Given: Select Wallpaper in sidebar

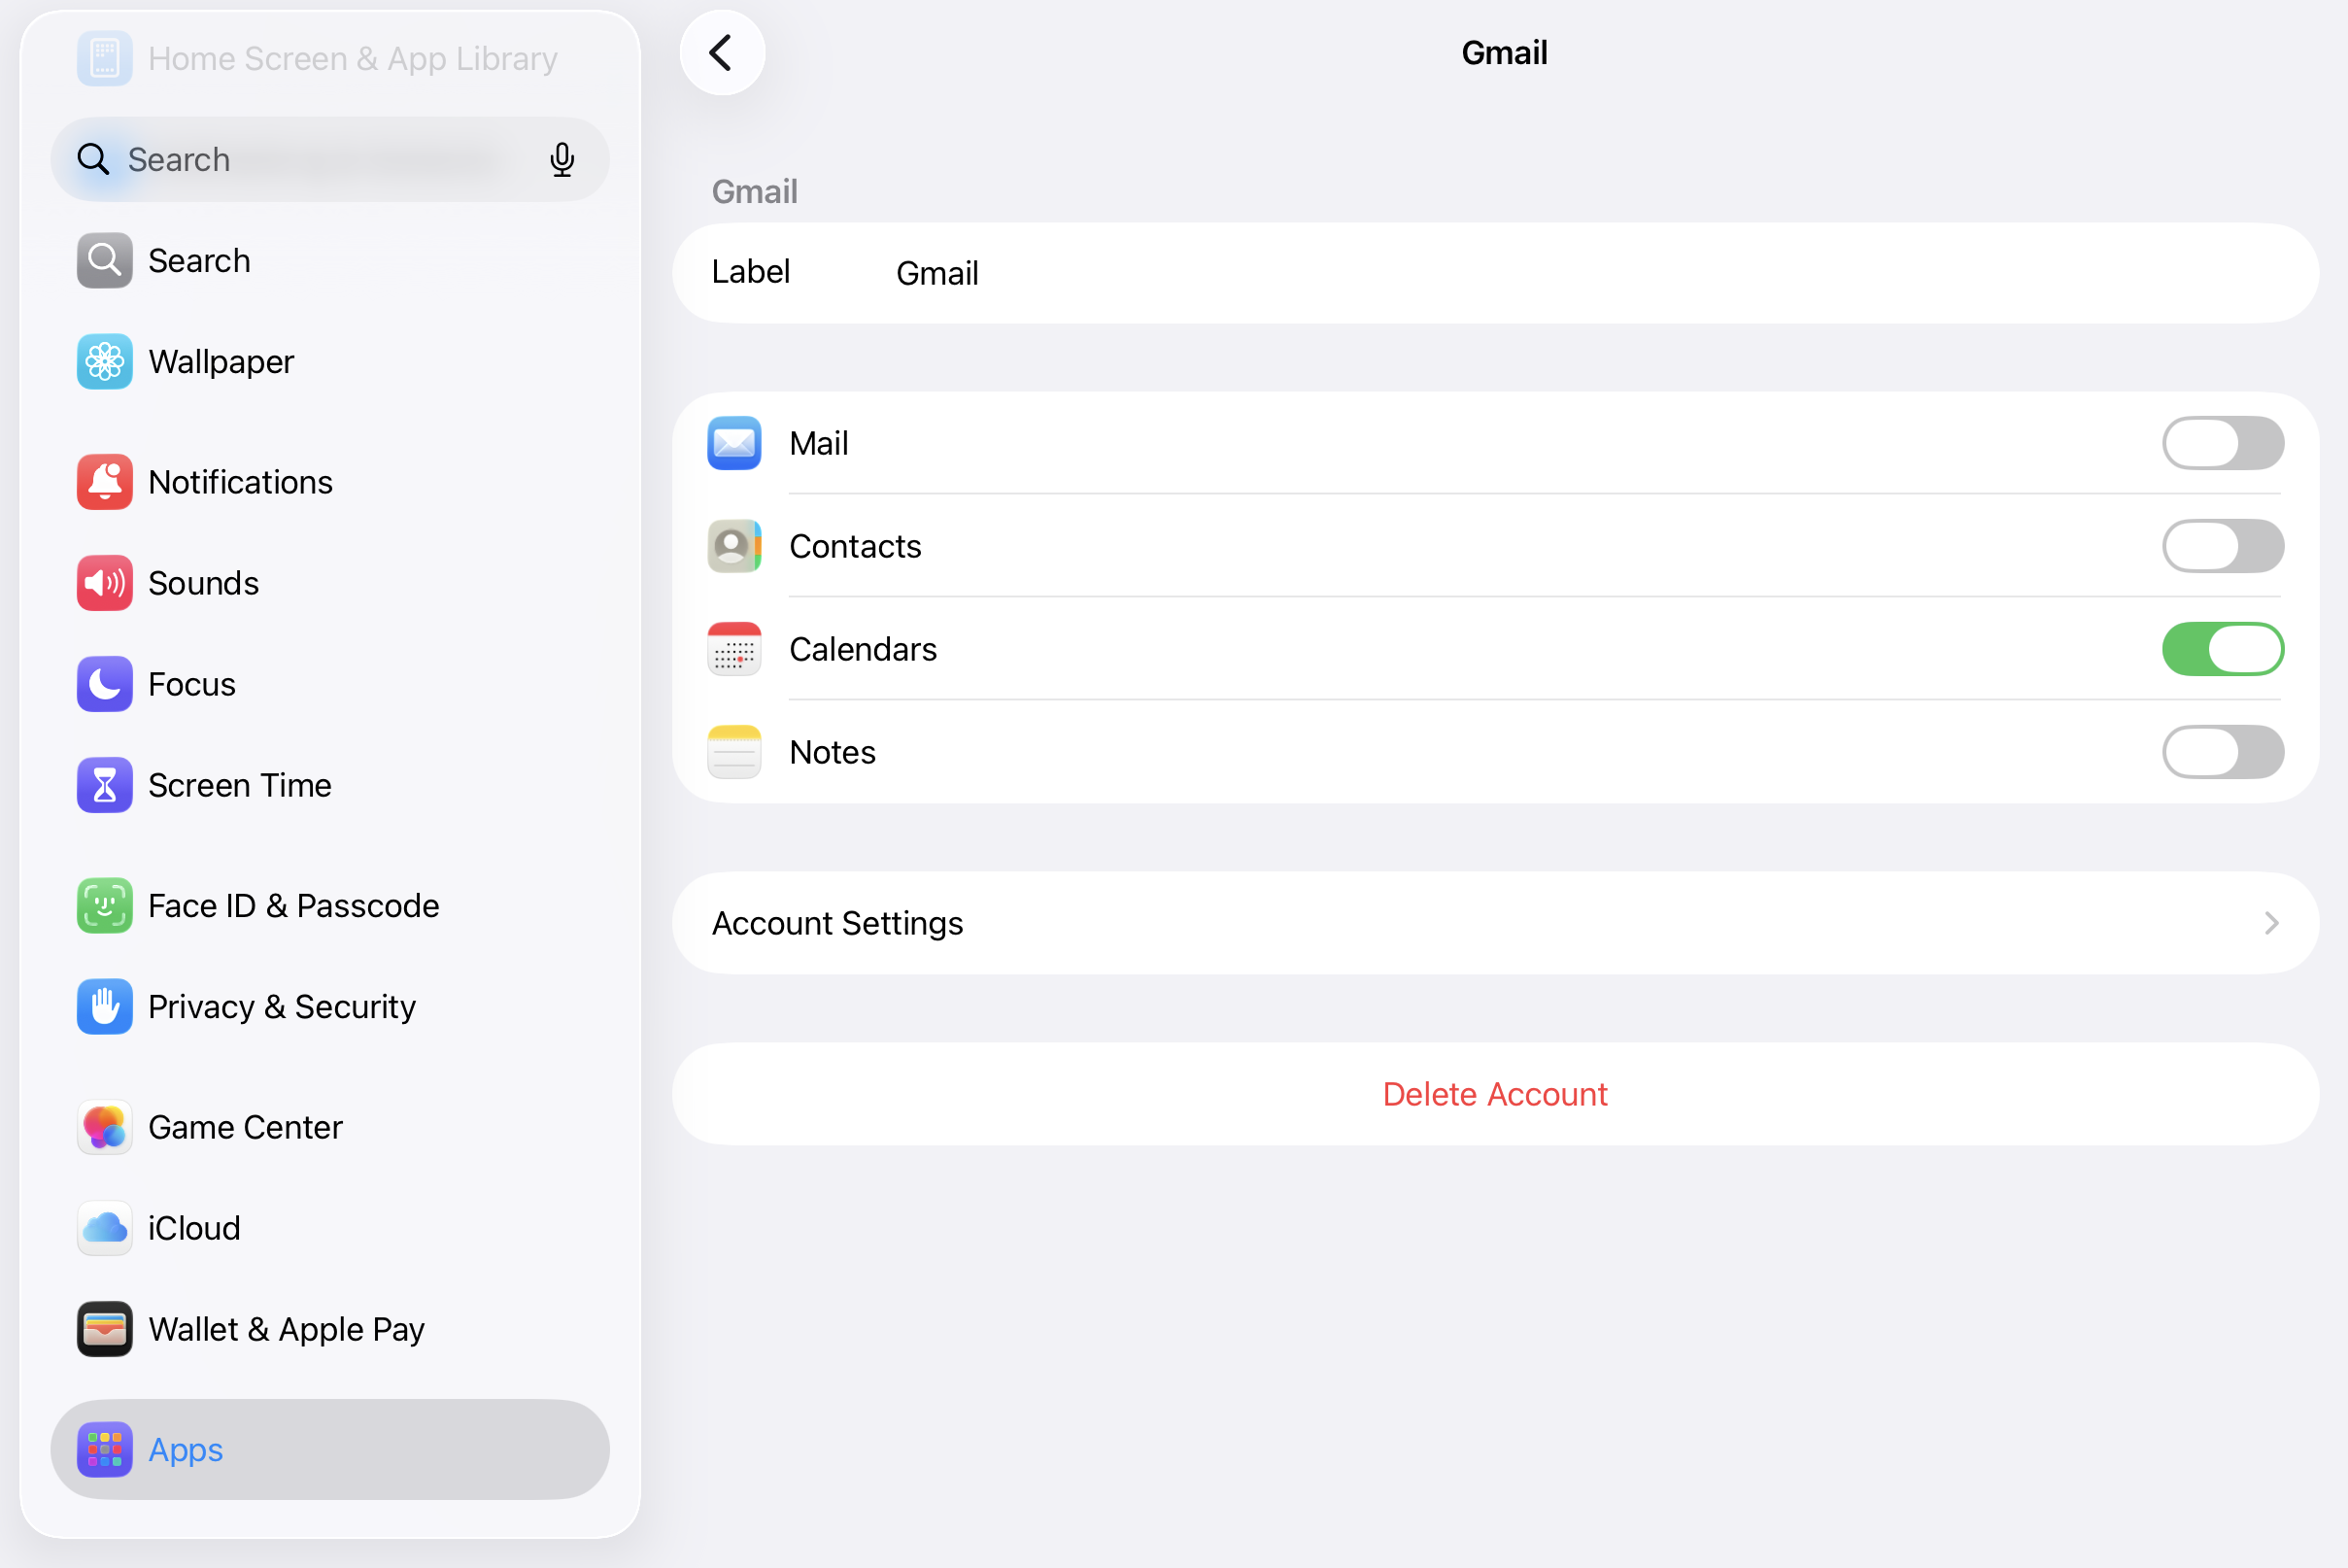Looking at the screenshot, I should click(330, 362).
